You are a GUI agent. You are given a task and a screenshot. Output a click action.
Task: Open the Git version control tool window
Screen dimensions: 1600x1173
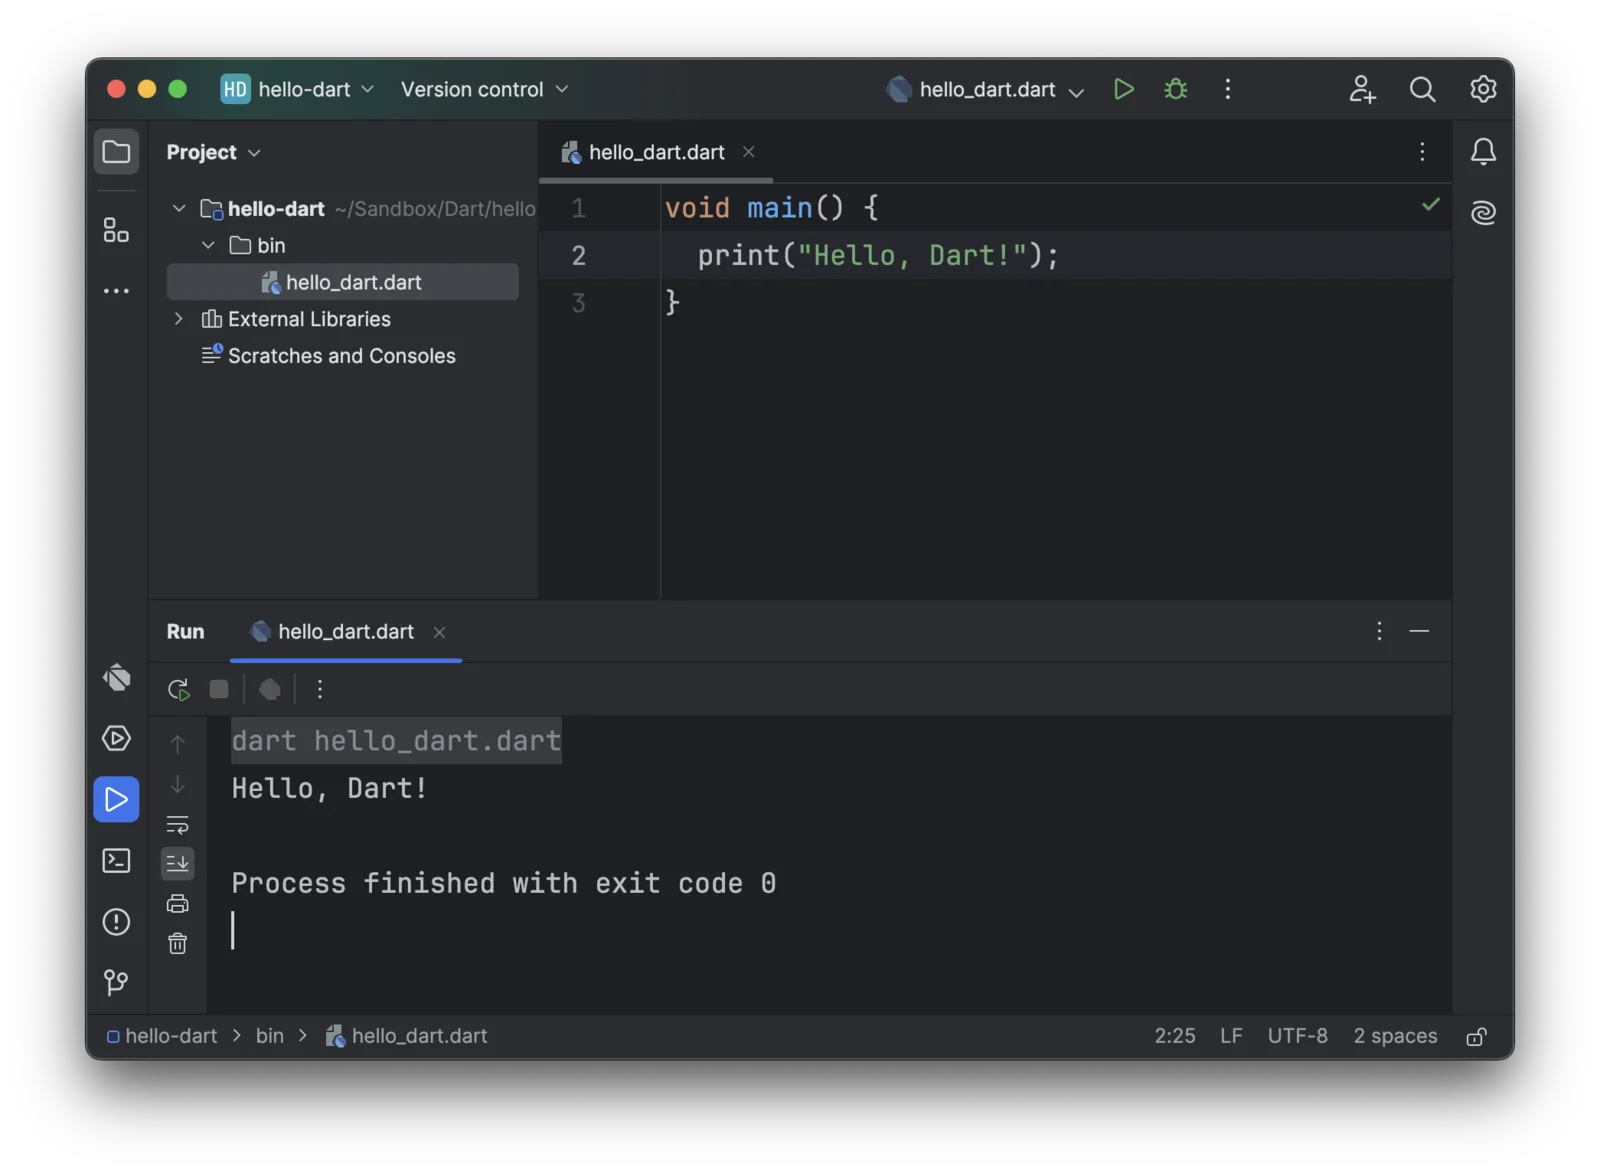[116, 982]
